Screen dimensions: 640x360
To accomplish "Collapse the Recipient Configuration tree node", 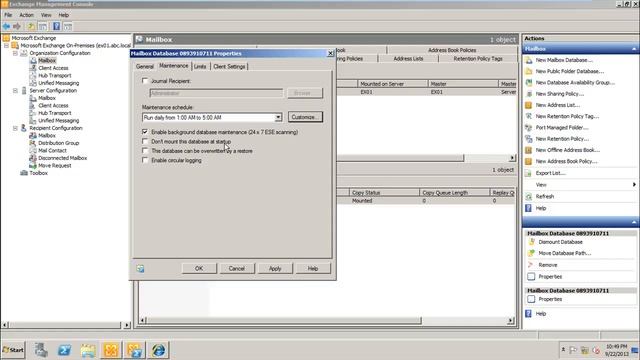I will (x=16, y=128).
